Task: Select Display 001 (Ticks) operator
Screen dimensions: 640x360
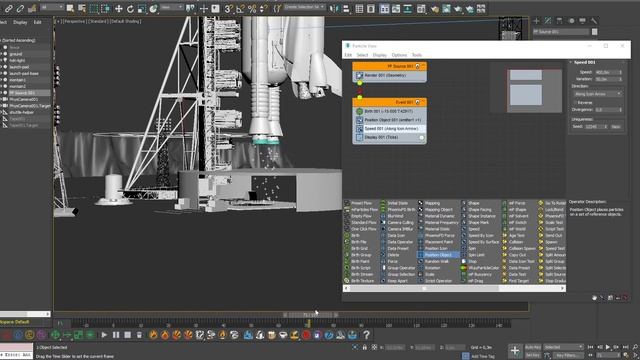Action: (389, 138)
